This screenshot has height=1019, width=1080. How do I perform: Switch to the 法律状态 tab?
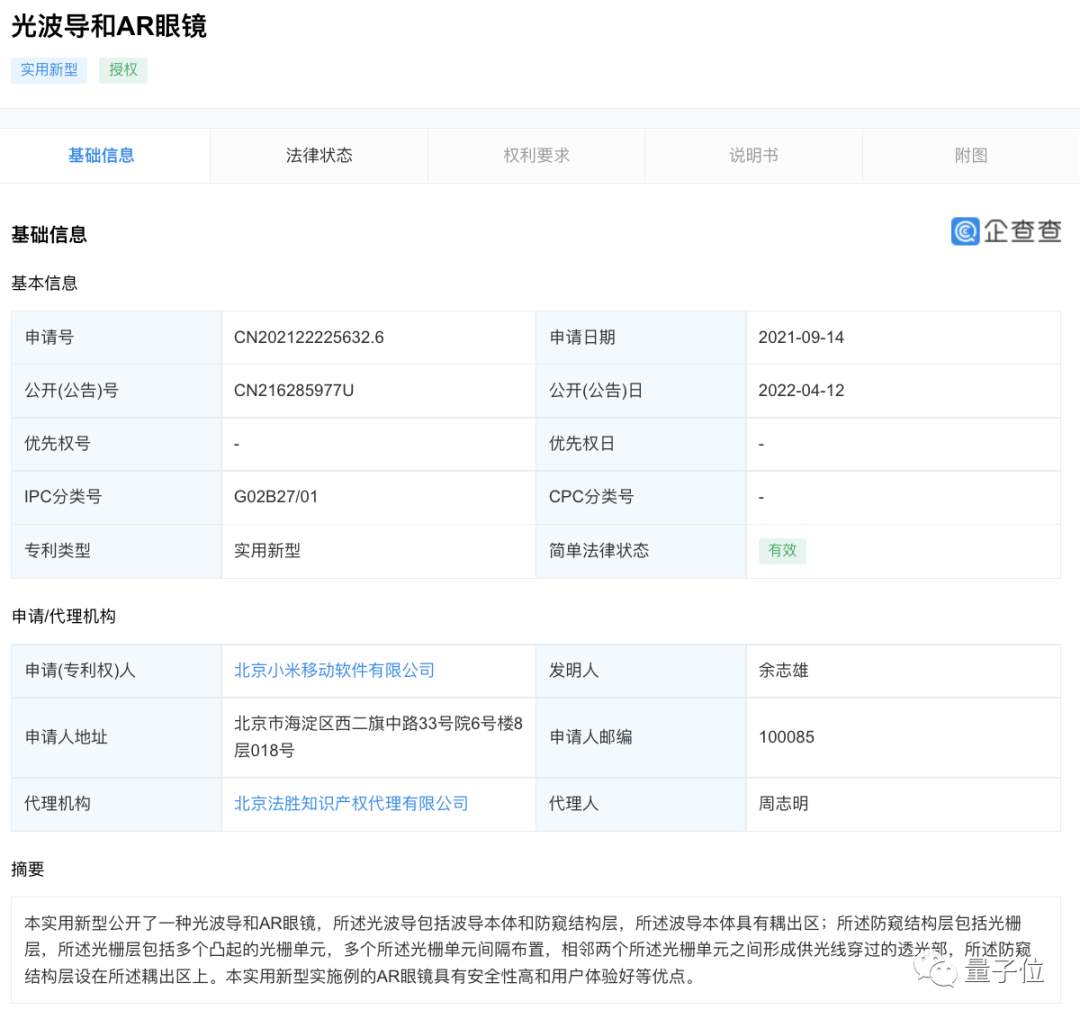(318, 155)
